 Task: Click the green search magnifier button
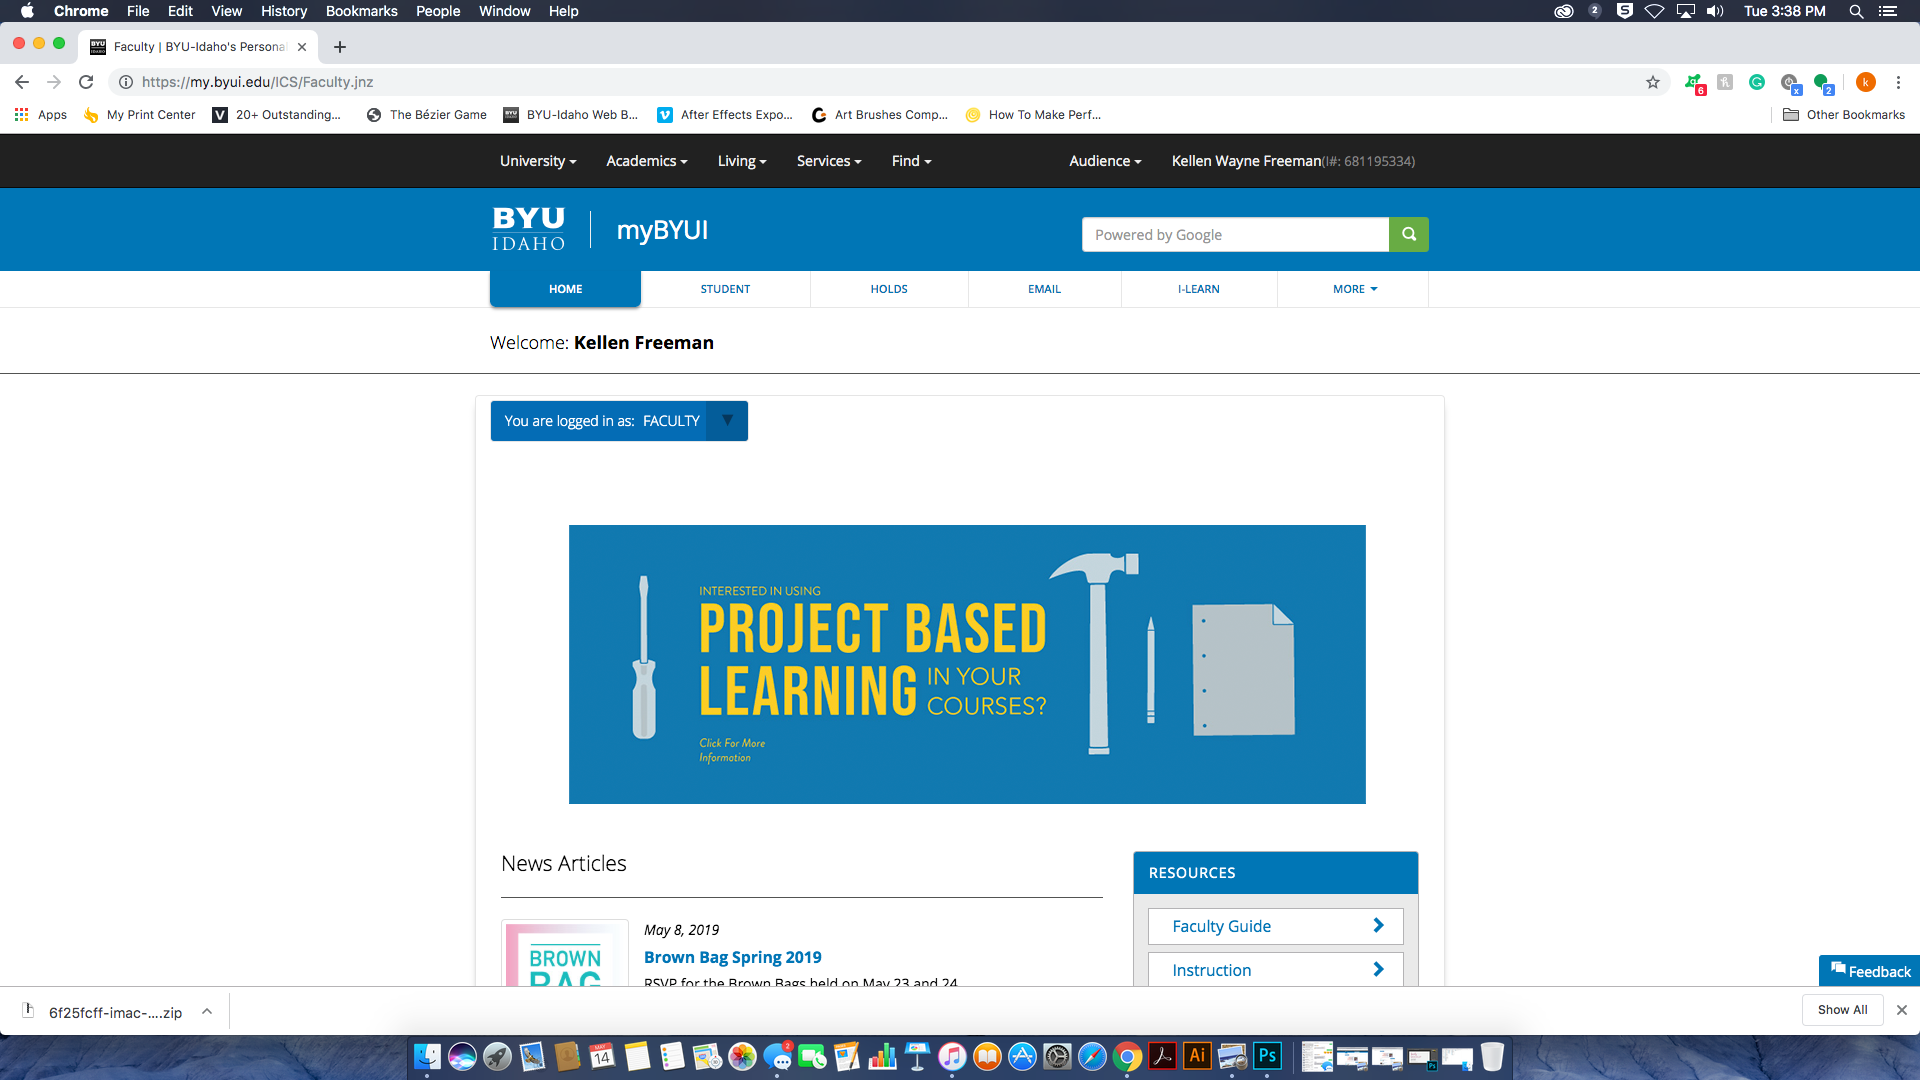click(1408, 234)
